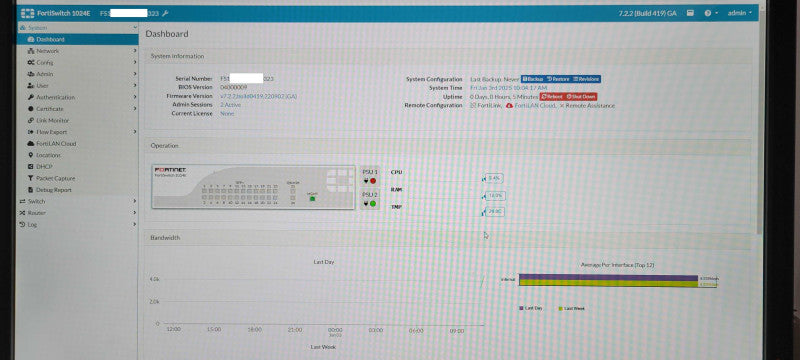Click the FortiSwitch logo icon in header
This screenshot has height=360, width=800.
pyautogui.click(x=27, y=13)
